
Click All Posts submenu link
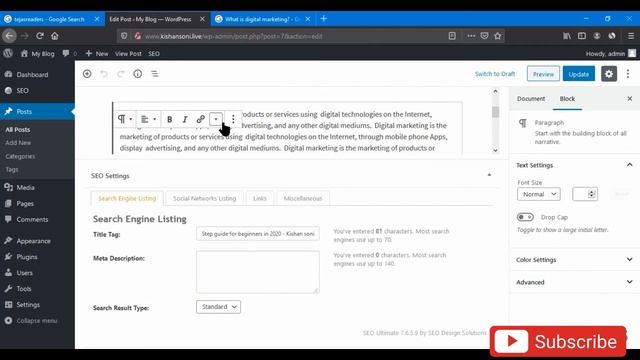pyautogui.click(x=18, y=129)
